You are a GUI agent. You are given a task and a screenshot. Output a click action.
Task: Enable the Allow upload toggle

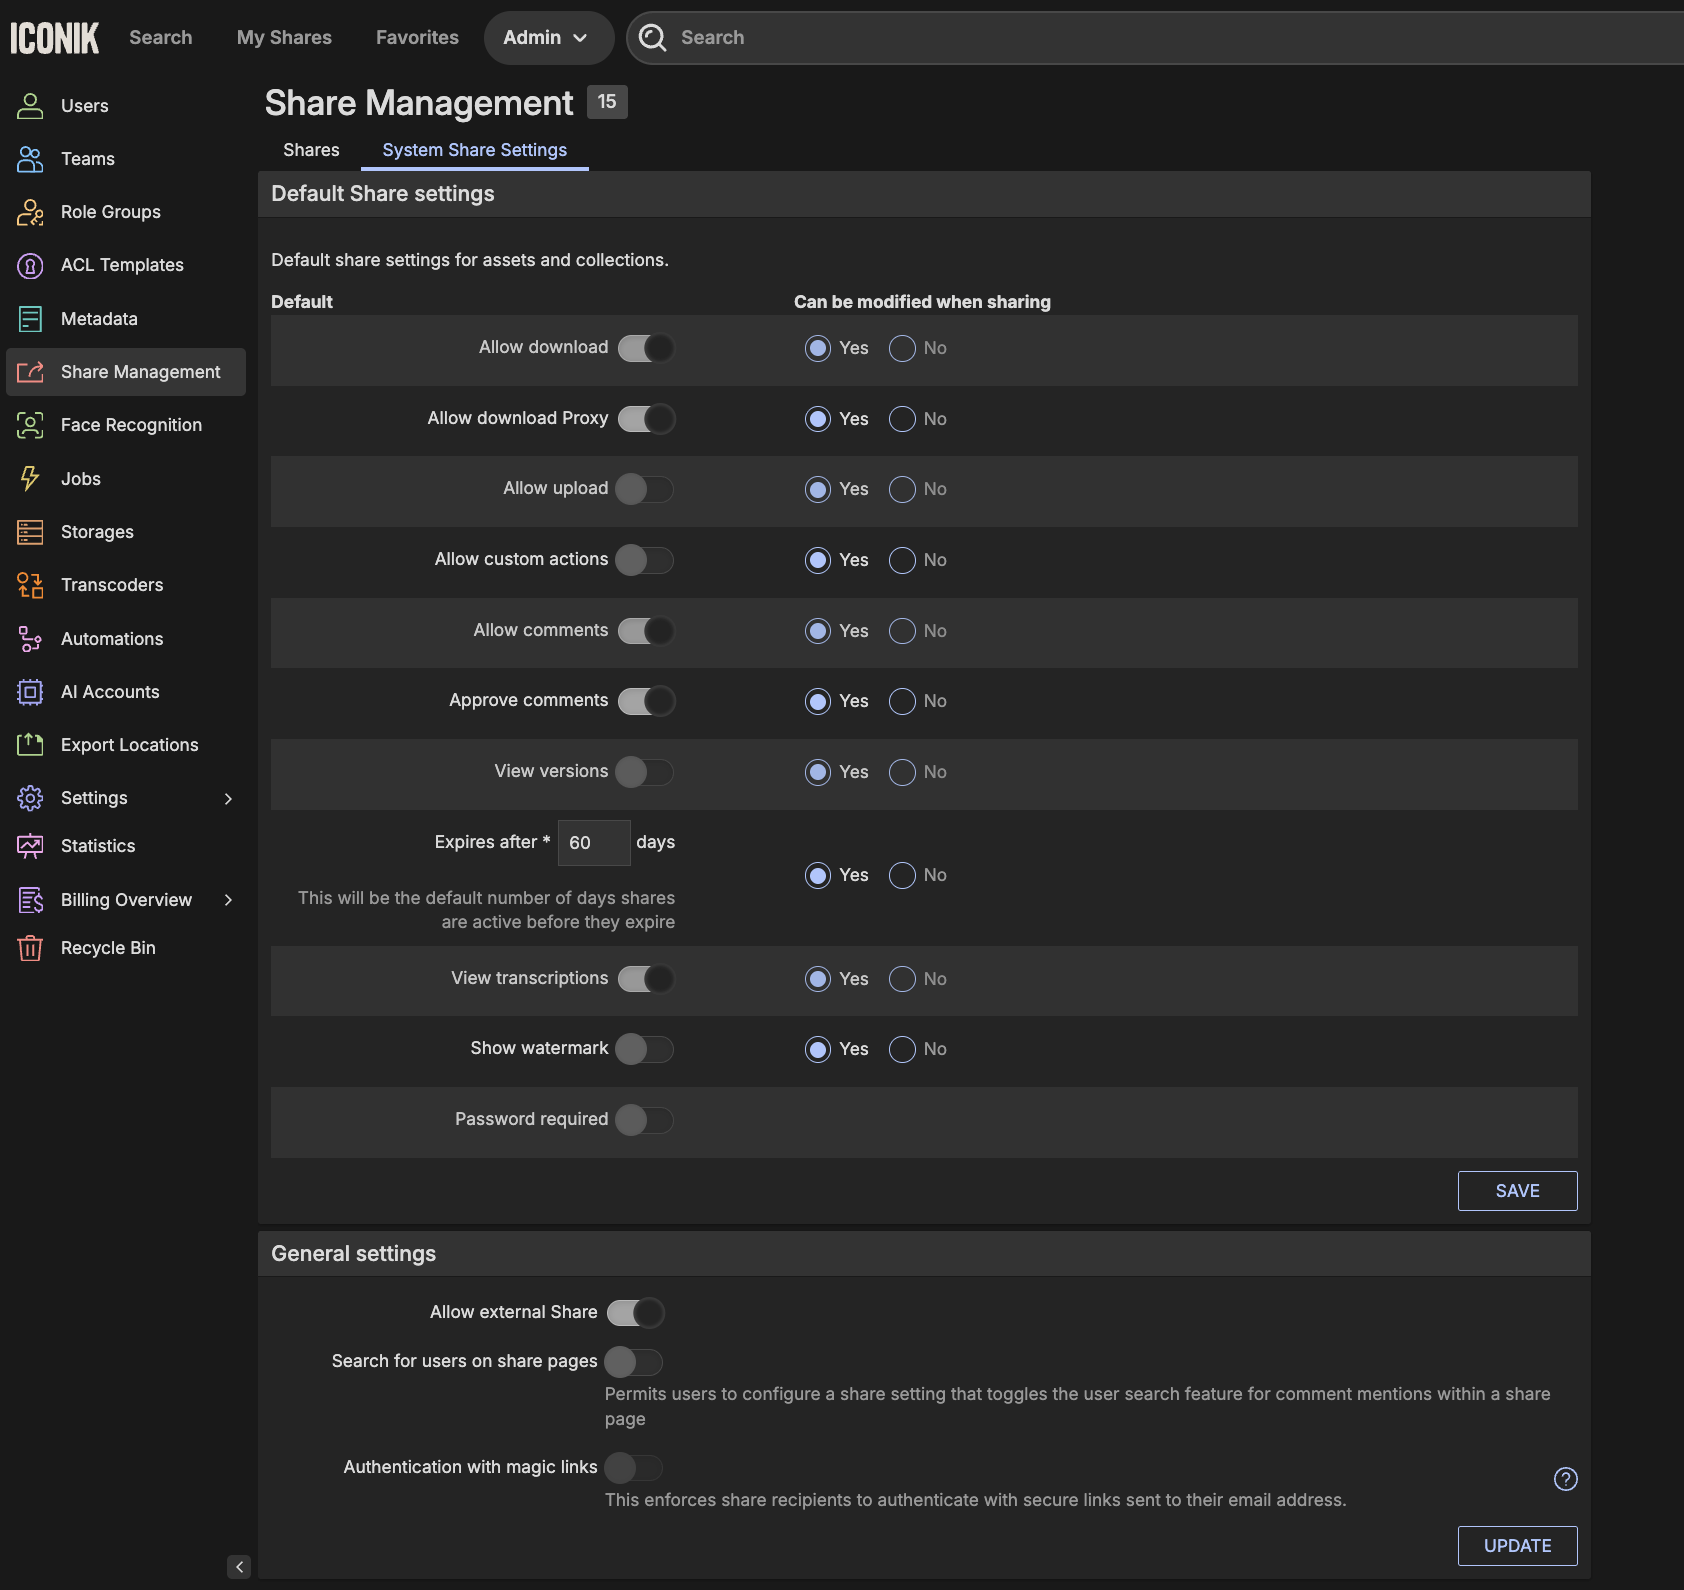point(644,489)
